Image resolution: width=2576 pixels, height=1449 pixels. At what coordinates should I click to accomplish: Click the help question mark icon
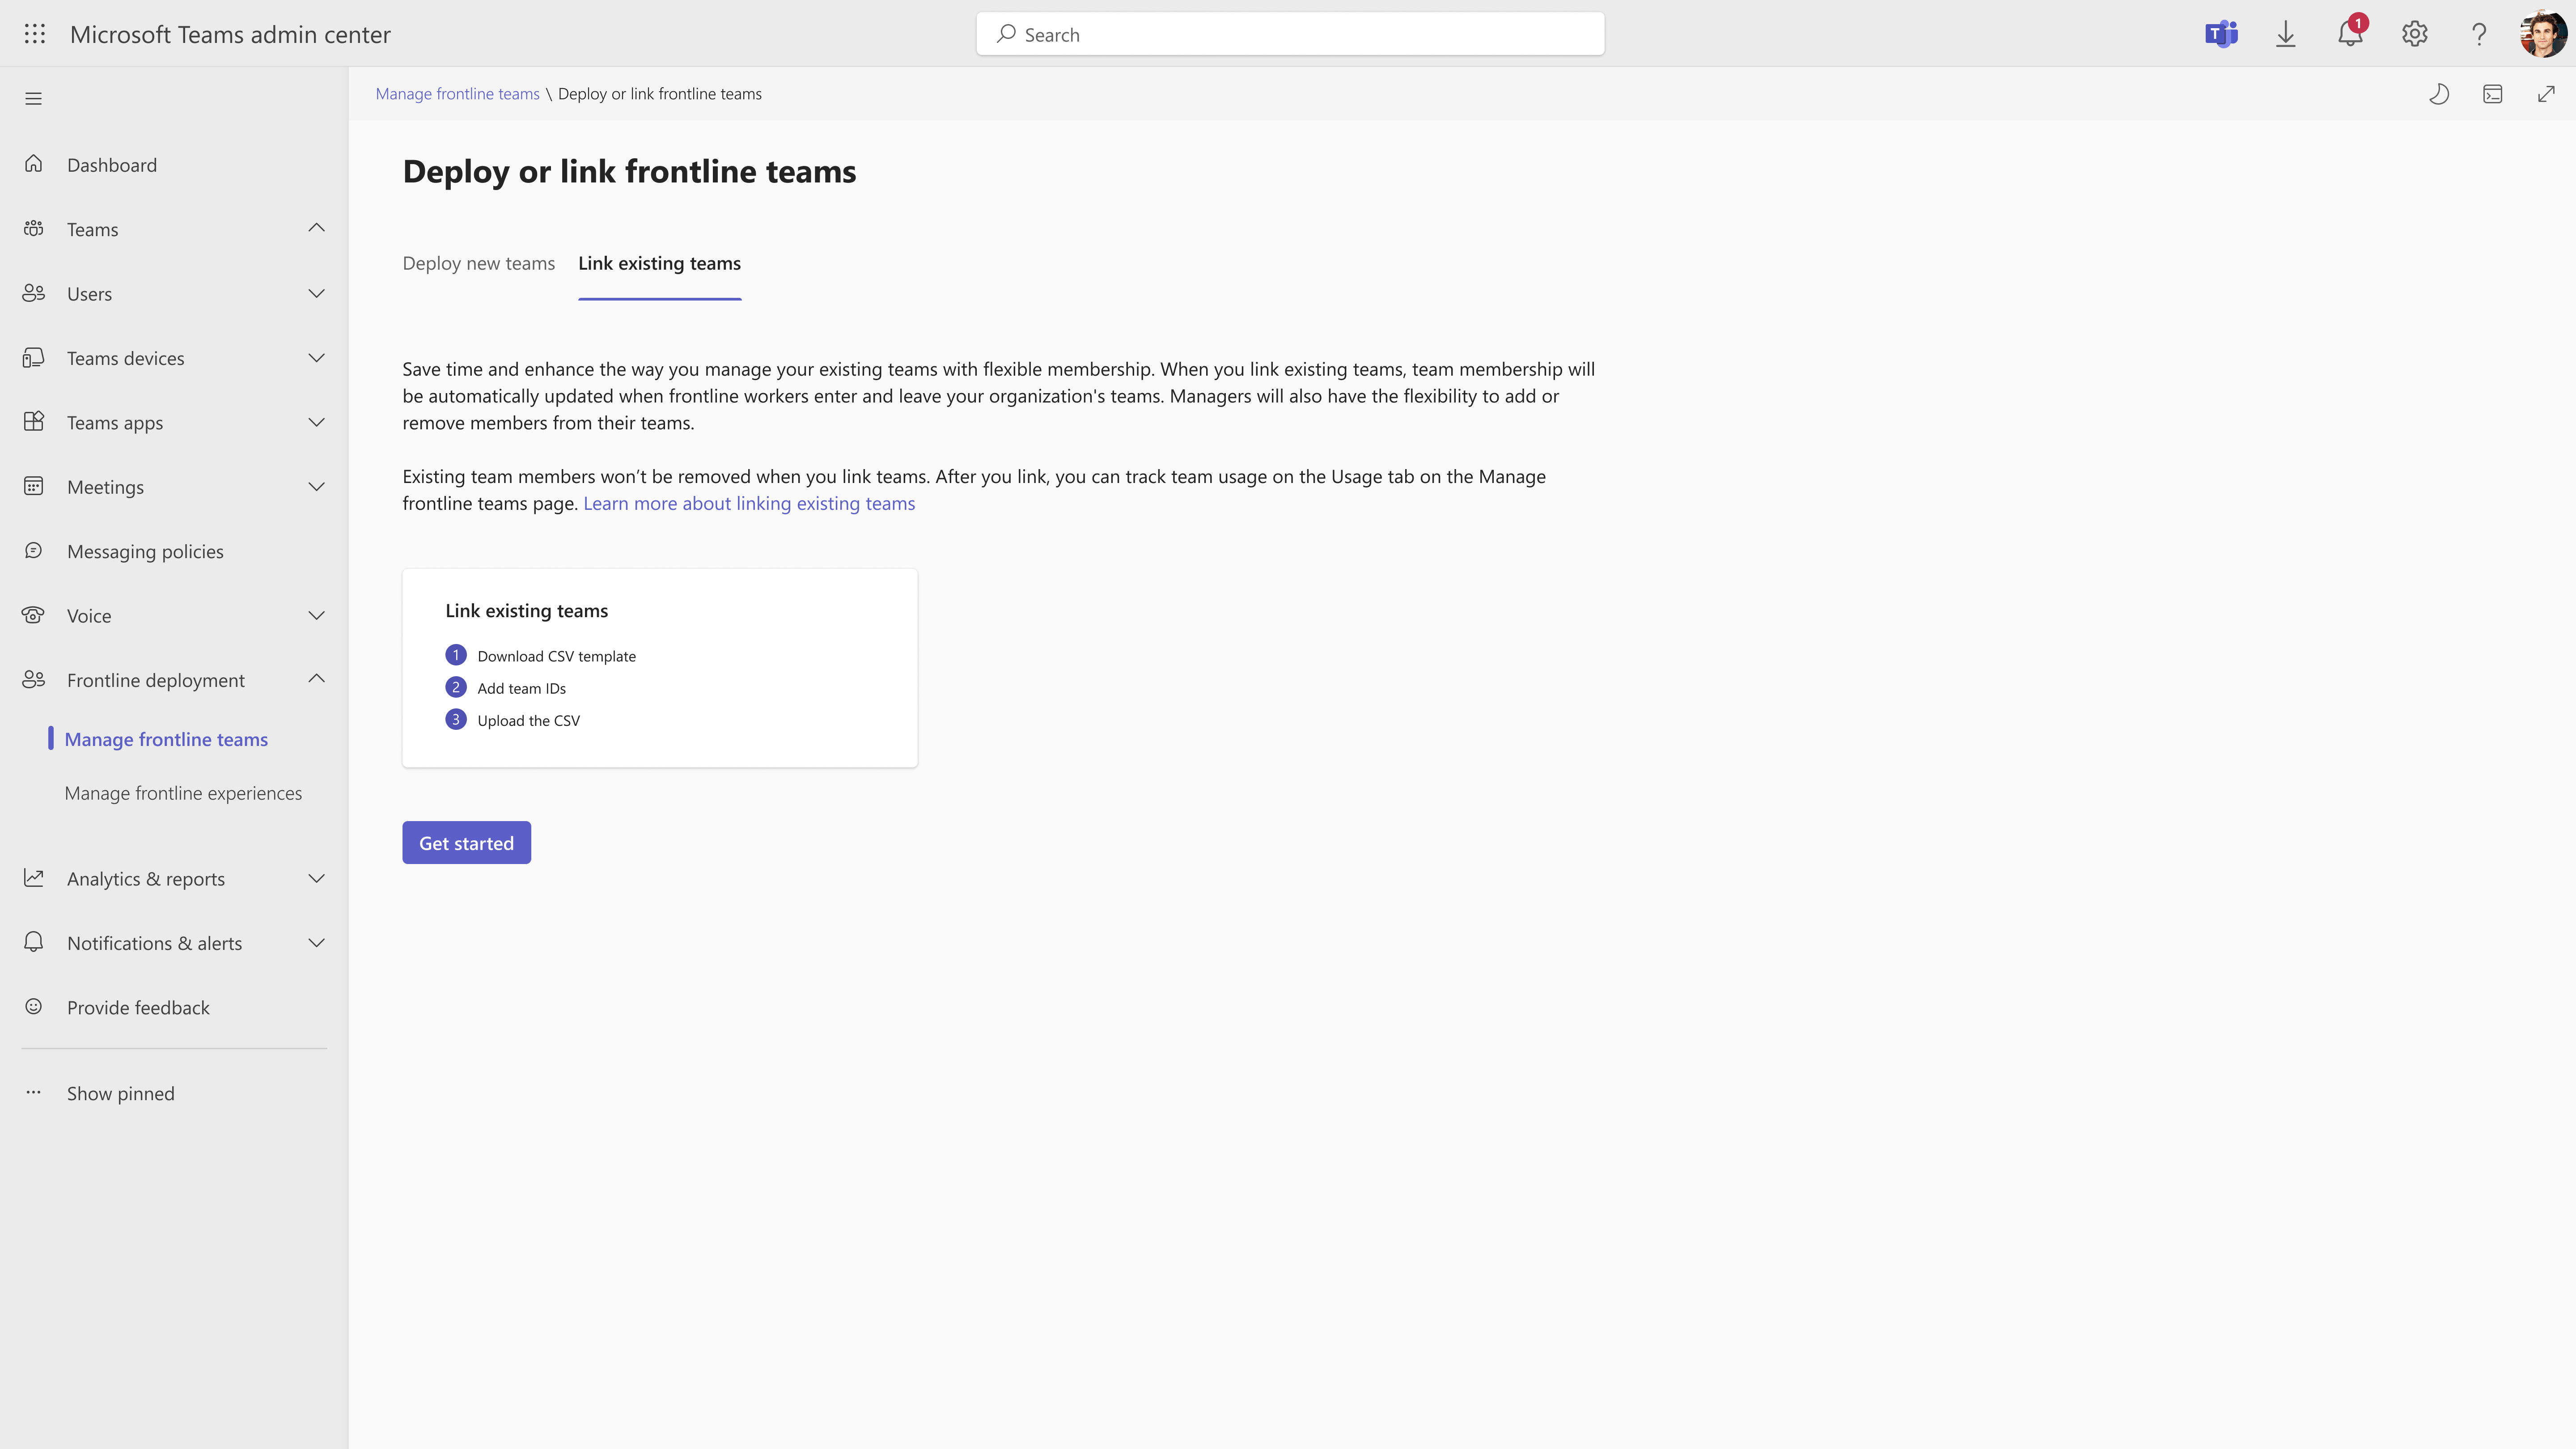tap(2478, 34)
